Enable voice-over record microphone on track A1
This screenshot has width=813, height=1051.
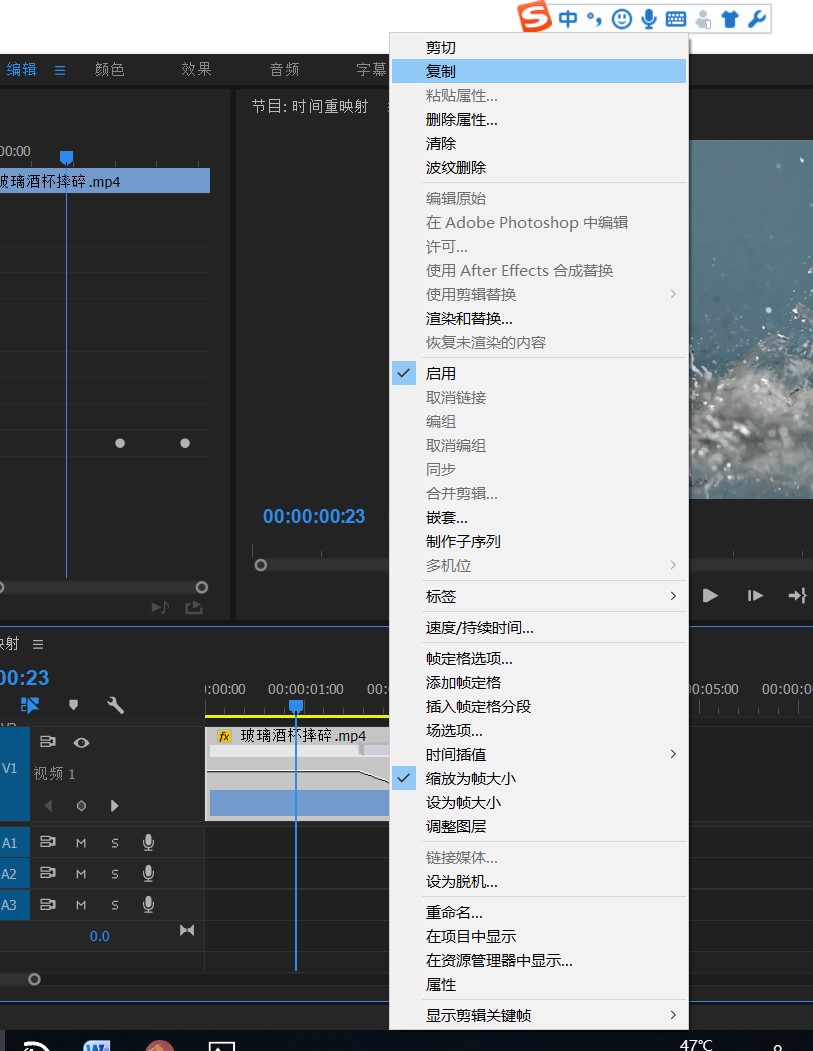[148, 843]
